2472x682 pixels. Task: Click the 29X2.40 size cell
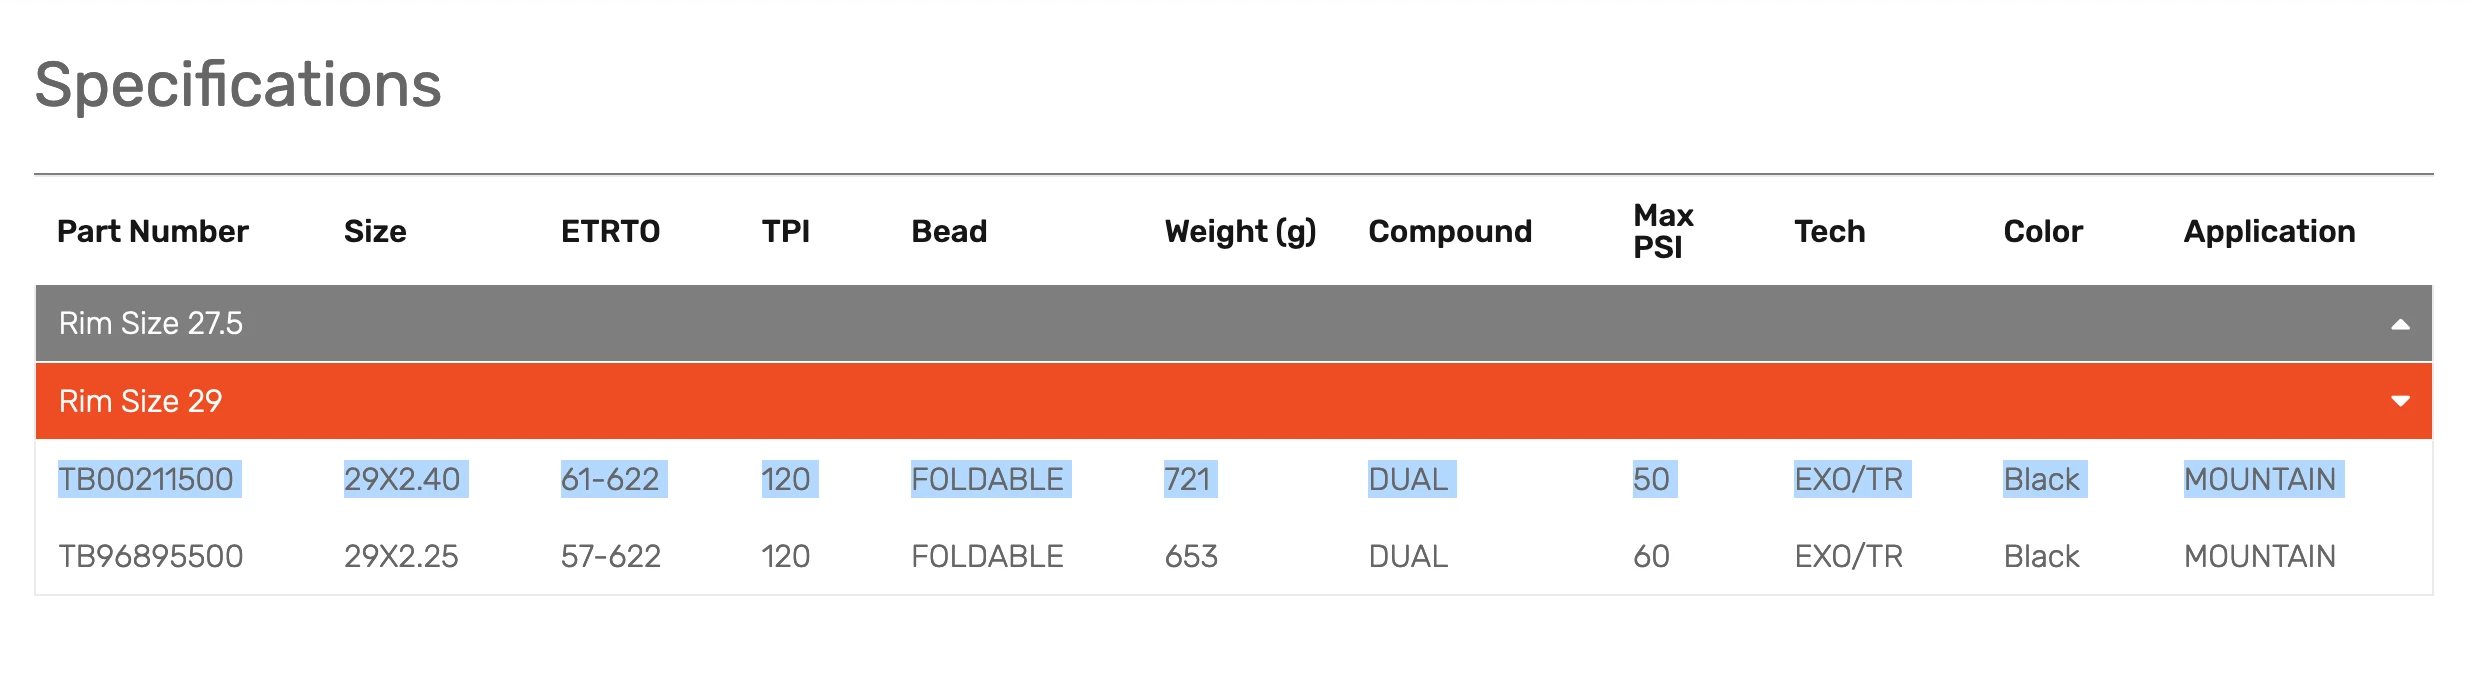tap(402, 479)
